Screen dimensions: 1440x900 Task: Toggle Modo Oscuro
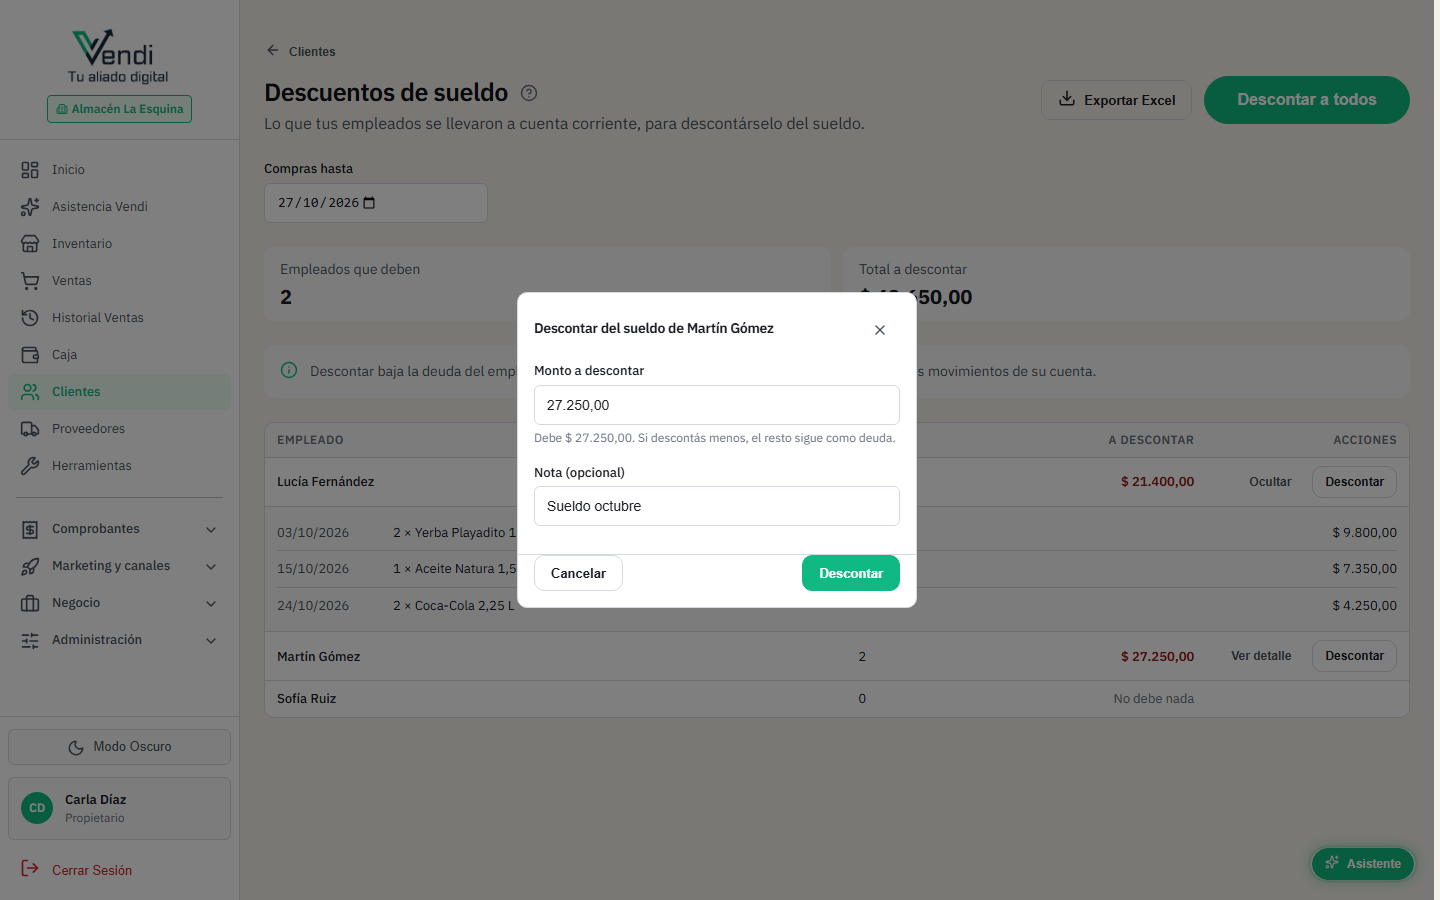pyautogui.click(x=119, y=747)
